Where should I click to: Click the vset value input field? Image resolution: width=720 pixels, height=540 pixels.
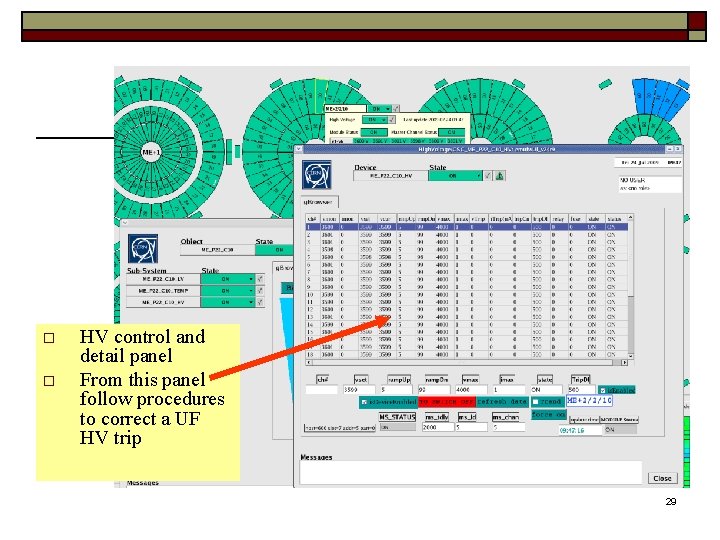tap(359, 389)
